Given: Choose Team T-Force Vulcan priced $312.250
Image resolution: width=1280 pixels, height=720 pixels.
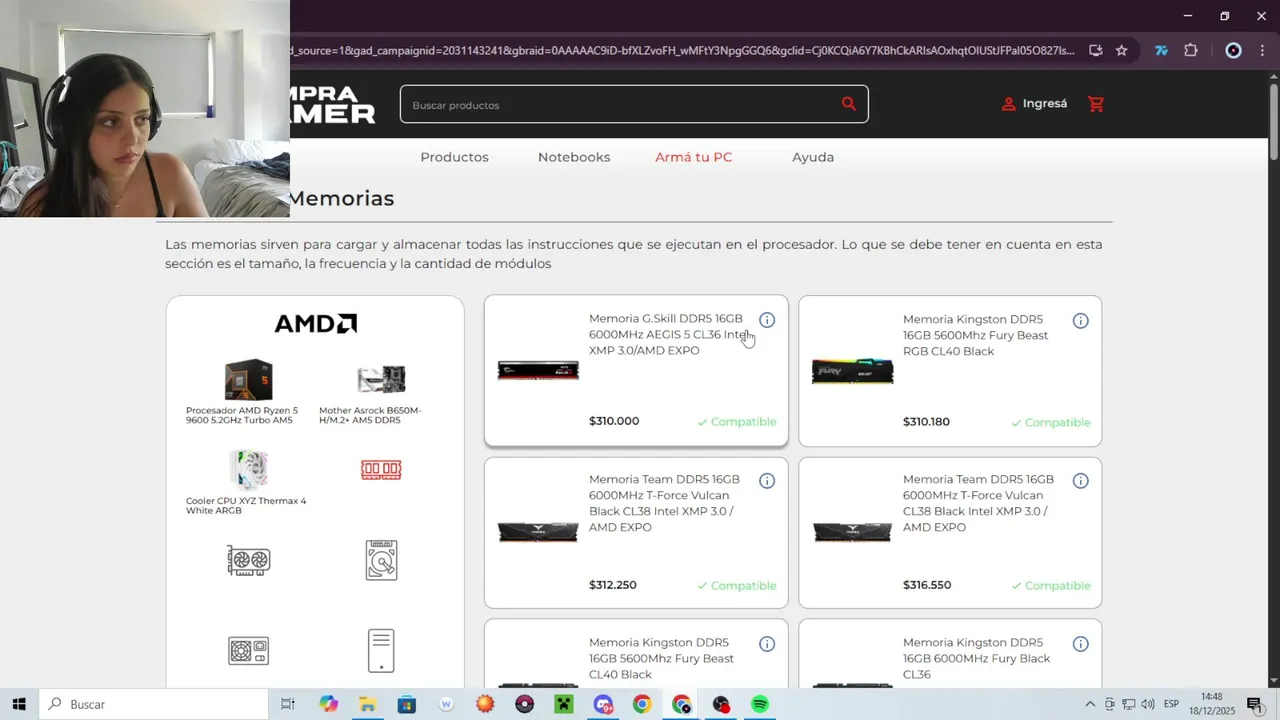Looking at the screenshot, I should coord(636,533).
